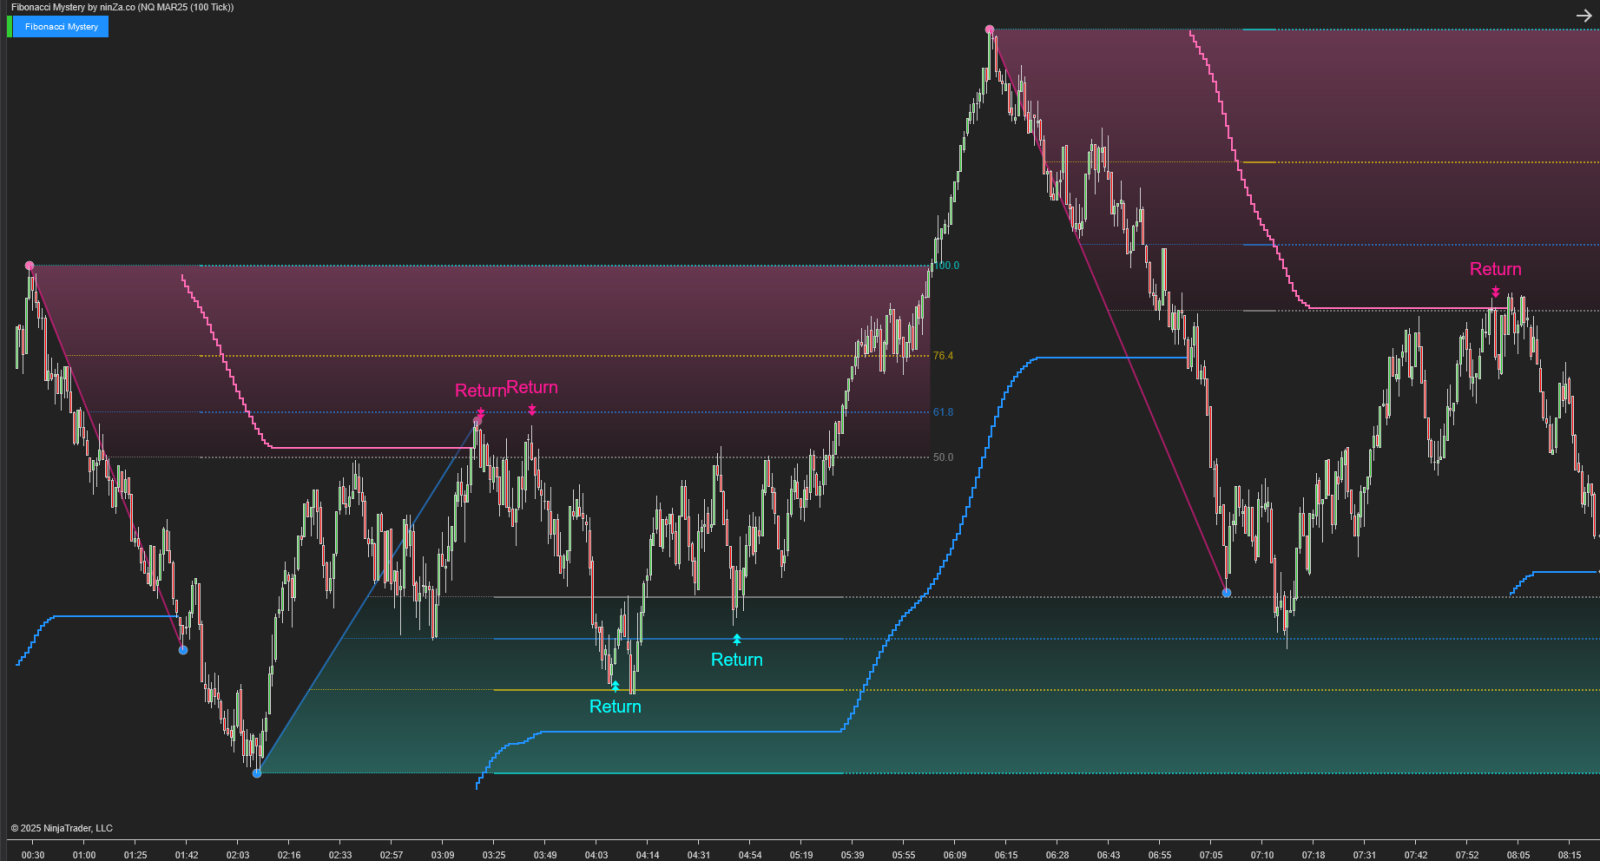The image size is (1600, 861).
Task: Click the 02:33 time axis label
Action: click(x=340, y=855)
